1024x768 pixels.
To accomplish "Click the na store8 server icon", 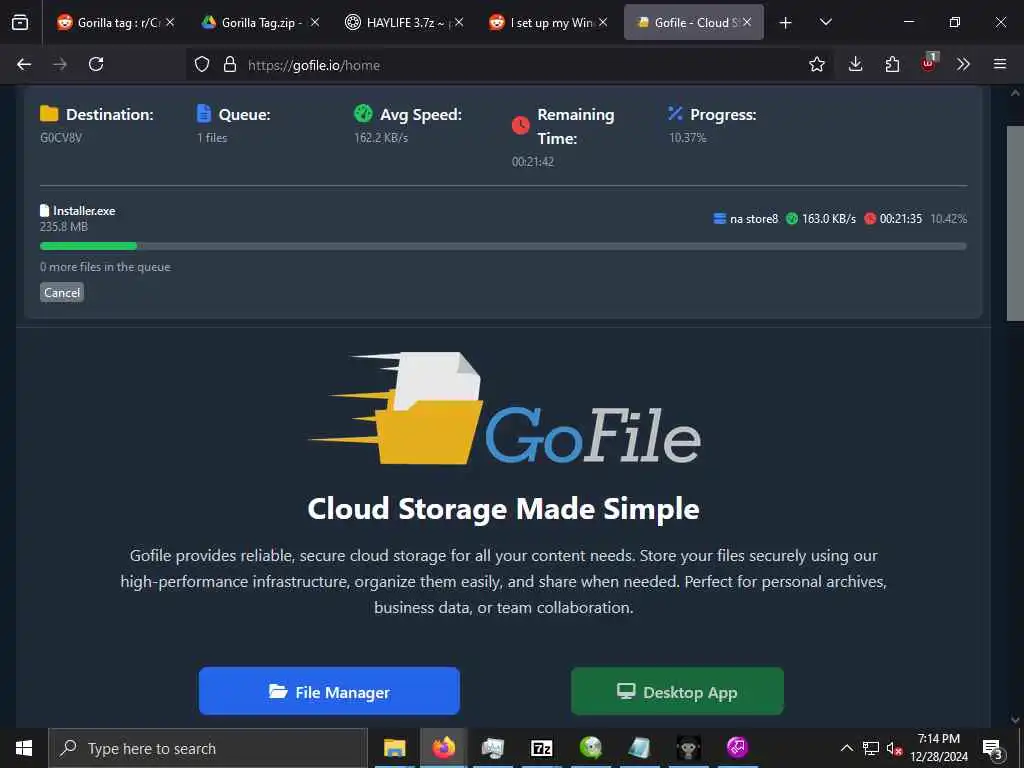I will coord(719,219).
